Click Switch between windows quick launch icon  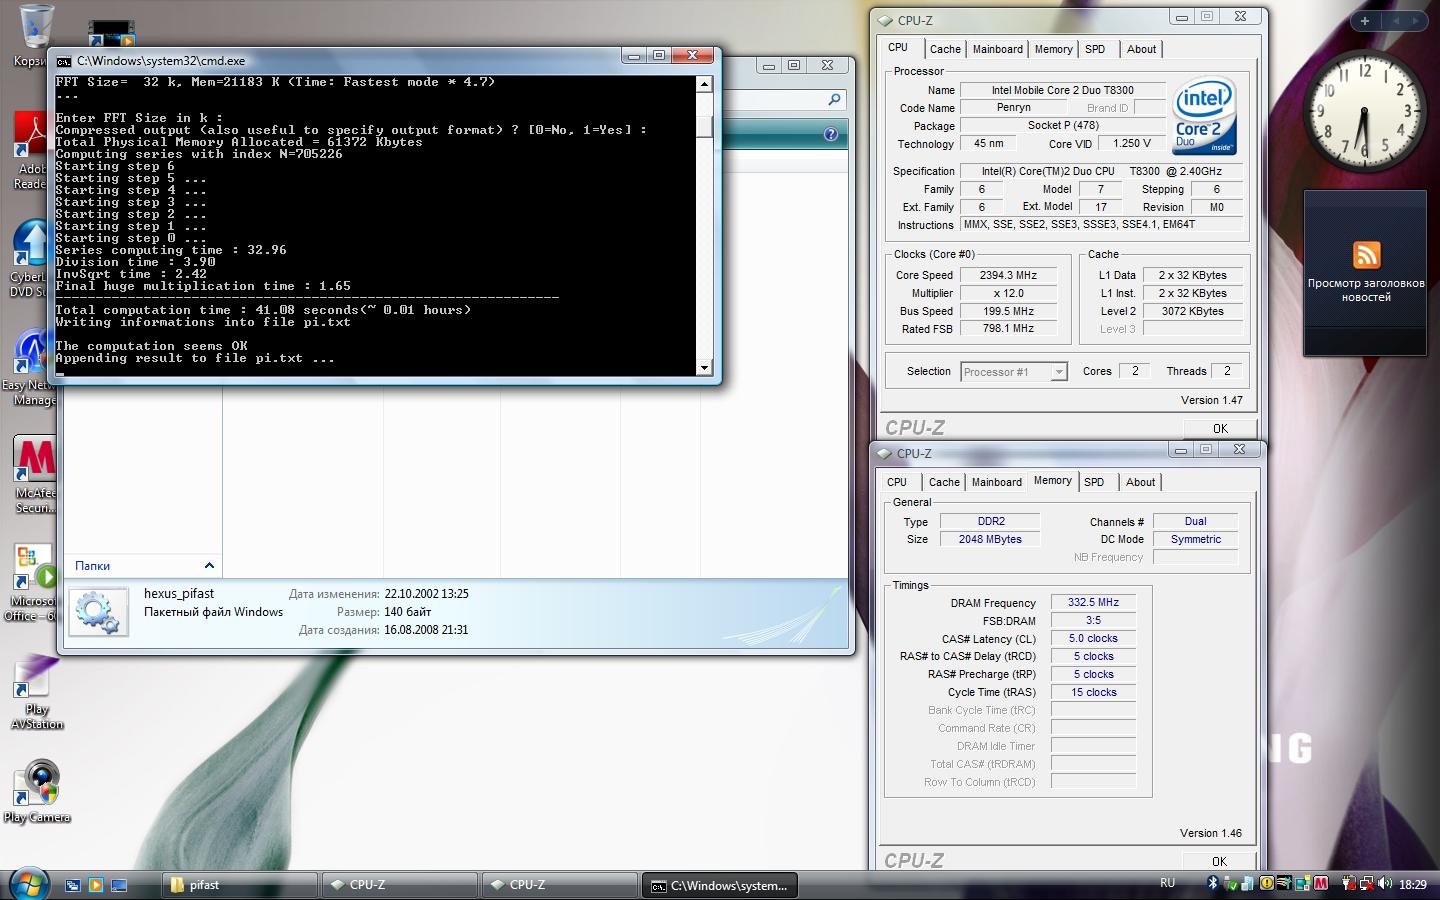pyautogui.click(x=73, y=885)
